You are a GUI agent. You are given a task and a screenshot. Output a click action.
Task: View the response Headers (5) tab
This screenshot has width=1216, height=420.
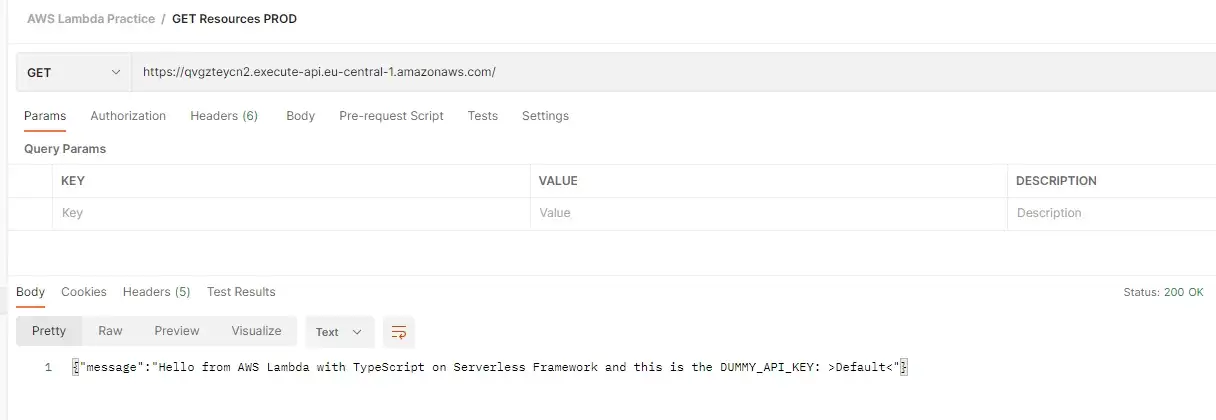(x=156, y=292)
